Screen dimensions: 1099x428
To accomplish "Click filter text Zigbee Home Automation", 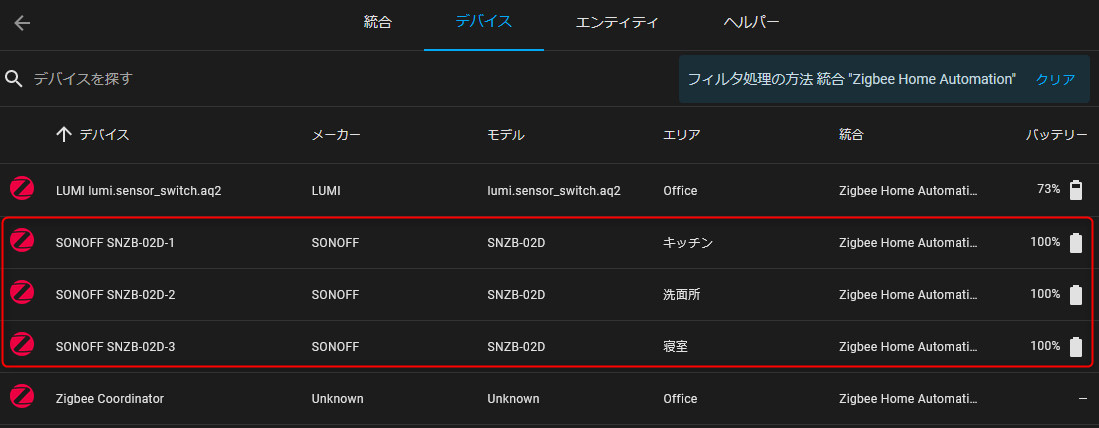I will (932, 79).
